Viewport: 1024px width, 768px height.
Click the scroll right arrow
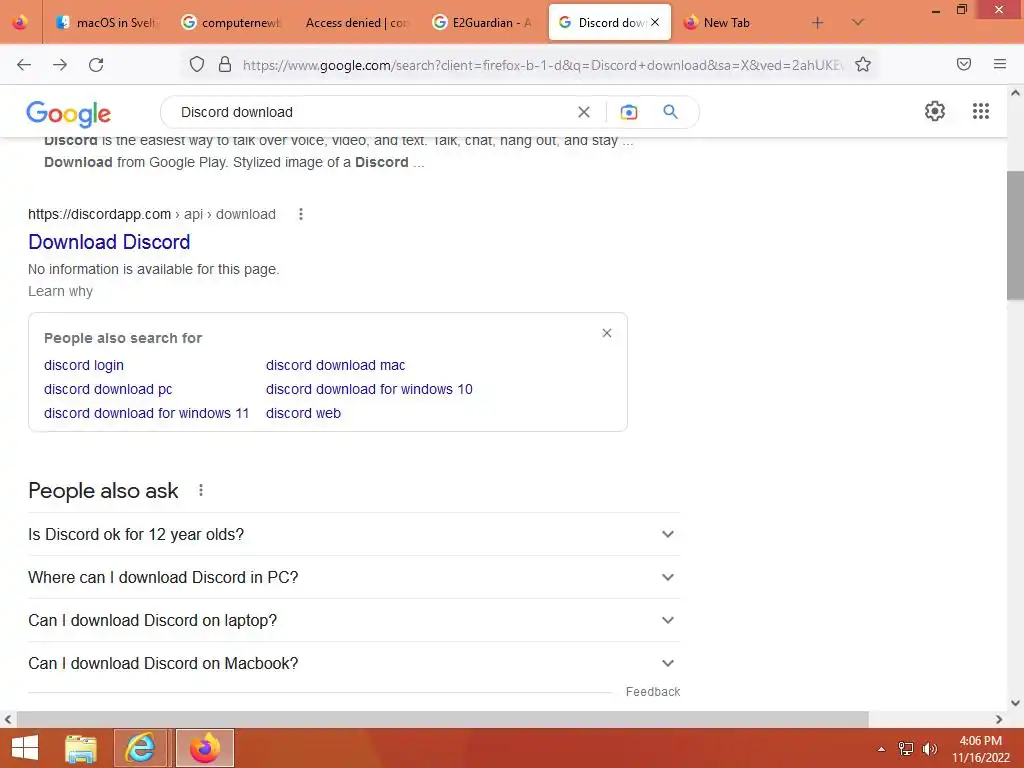coord(999,719)
